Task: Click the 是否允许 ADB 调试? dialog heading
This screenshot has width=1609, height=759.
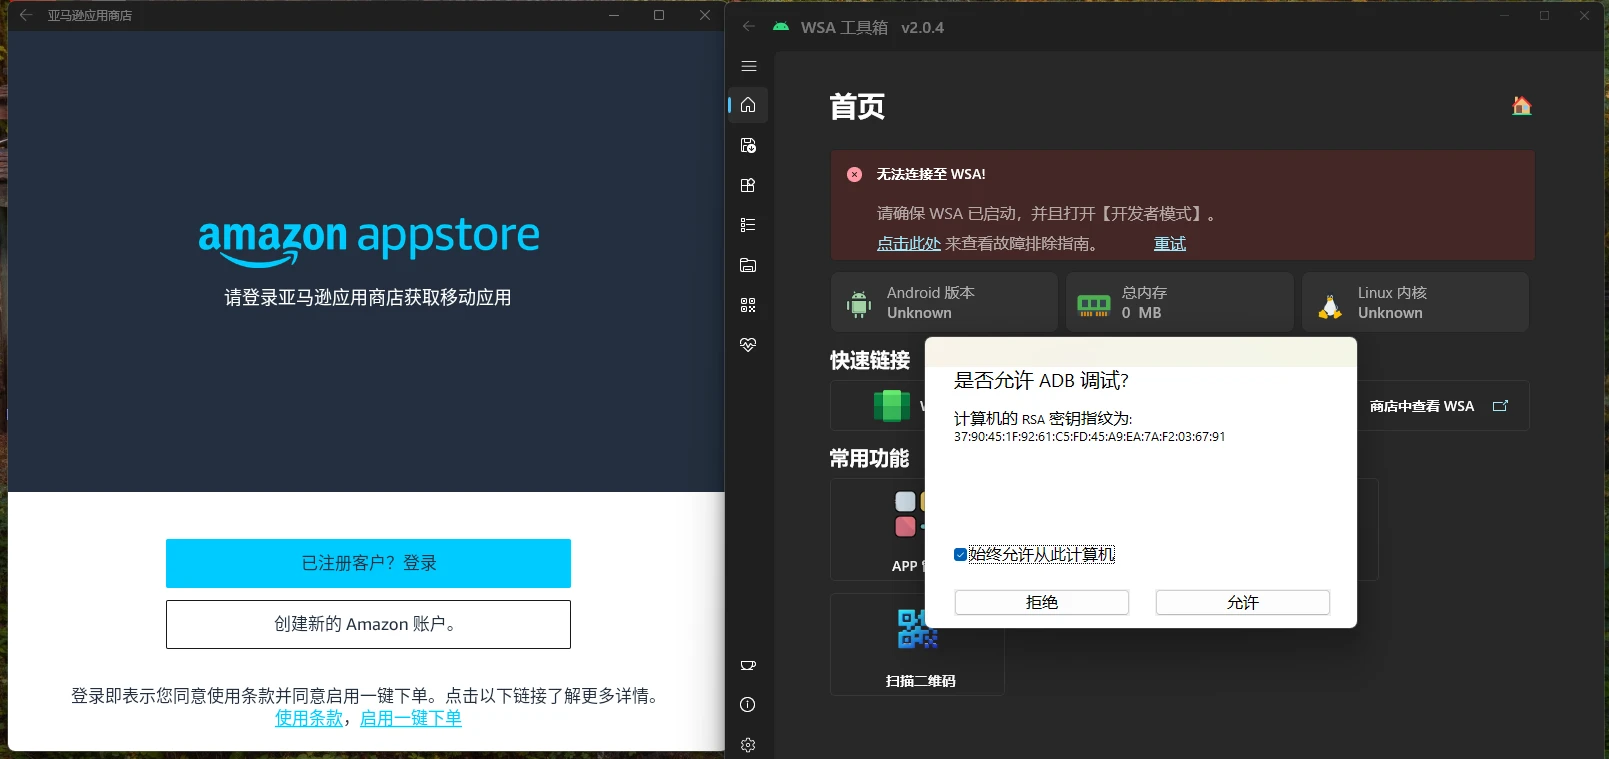Action: point(1041,381)
